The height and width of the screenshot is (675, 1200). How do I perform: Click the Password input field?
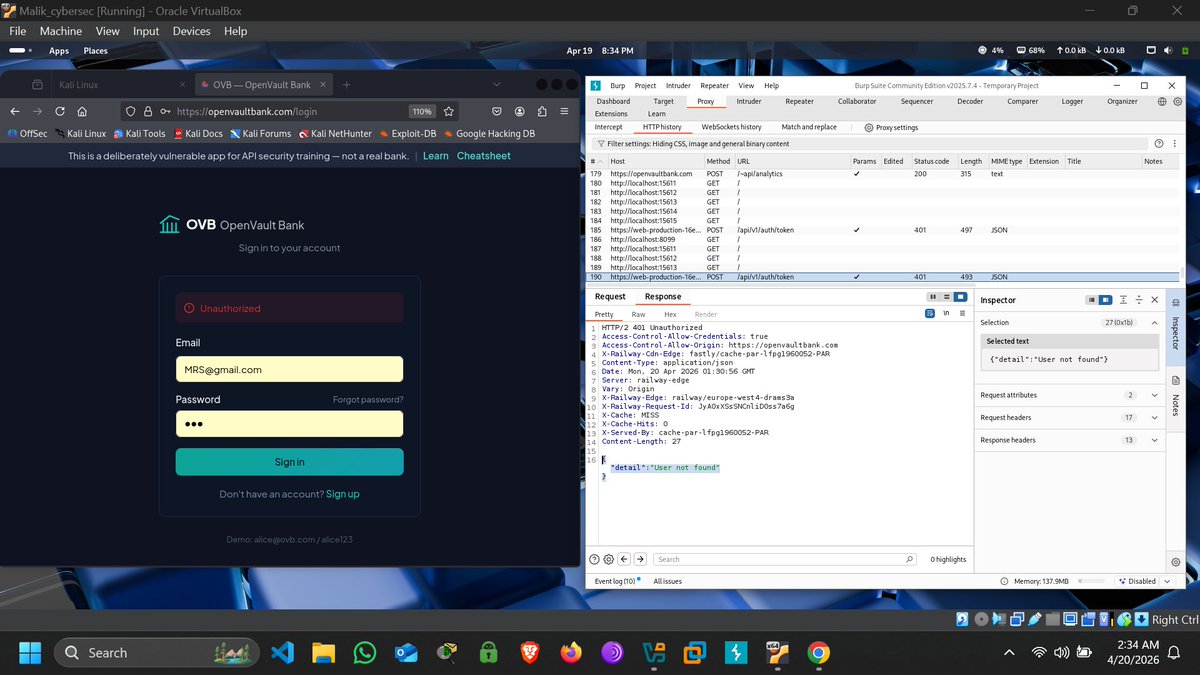point(289,424)
